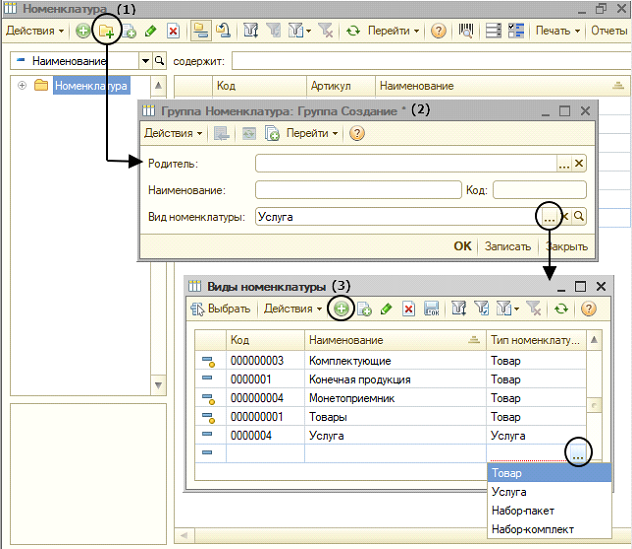The width and height of the screenshot is (632, 549).
Task: Click Закрыть button in group form
Action: click(566, 246)
